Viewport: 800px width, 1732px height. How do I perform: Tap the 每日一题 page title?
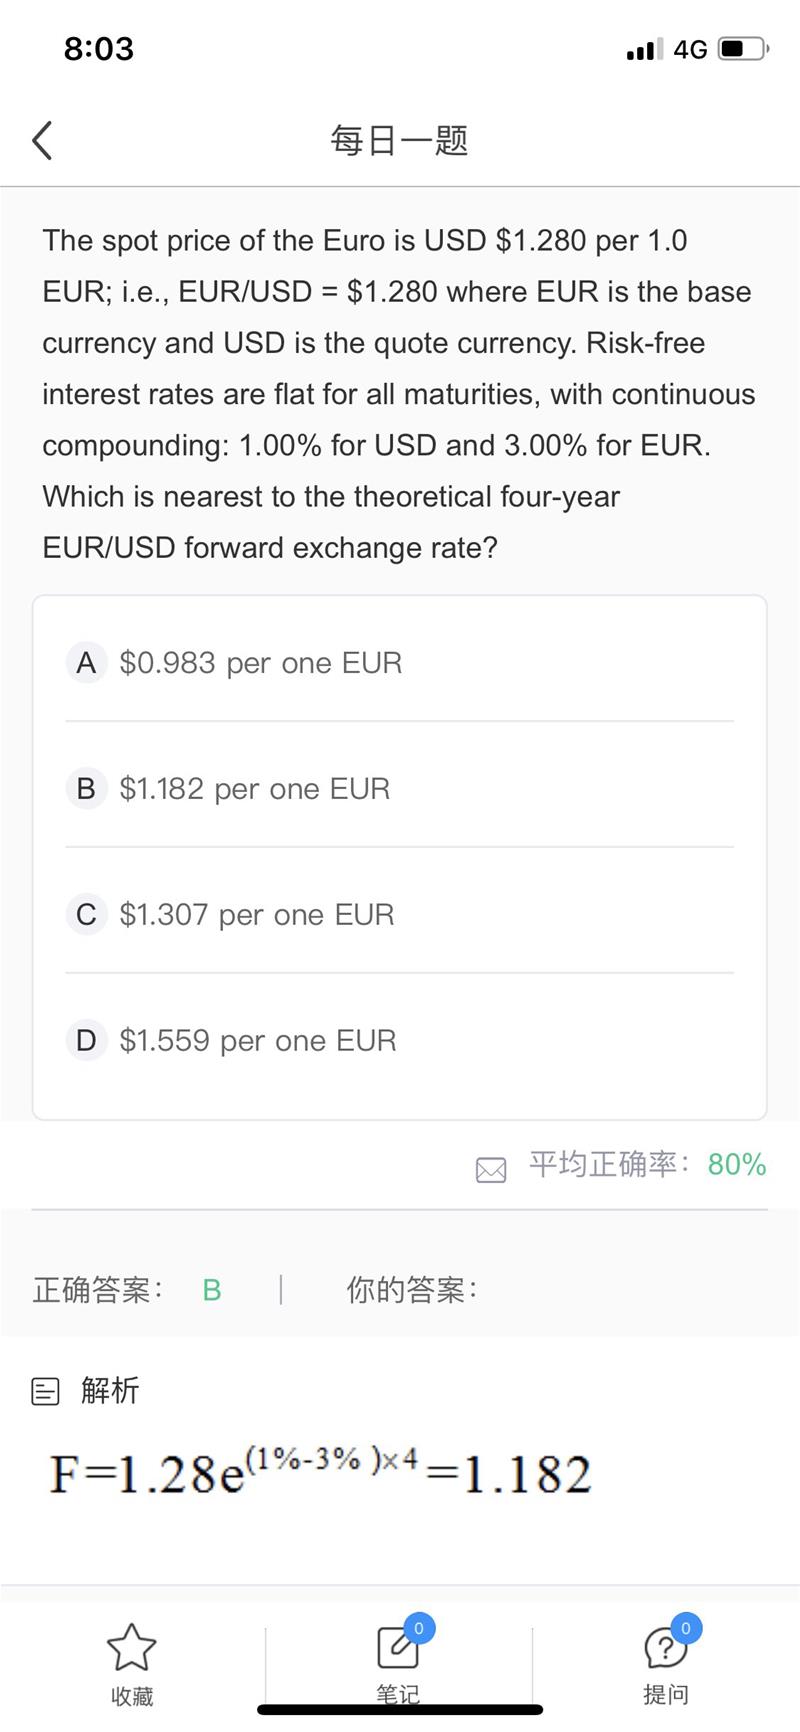pyautogui.click(x=399, y=141)
